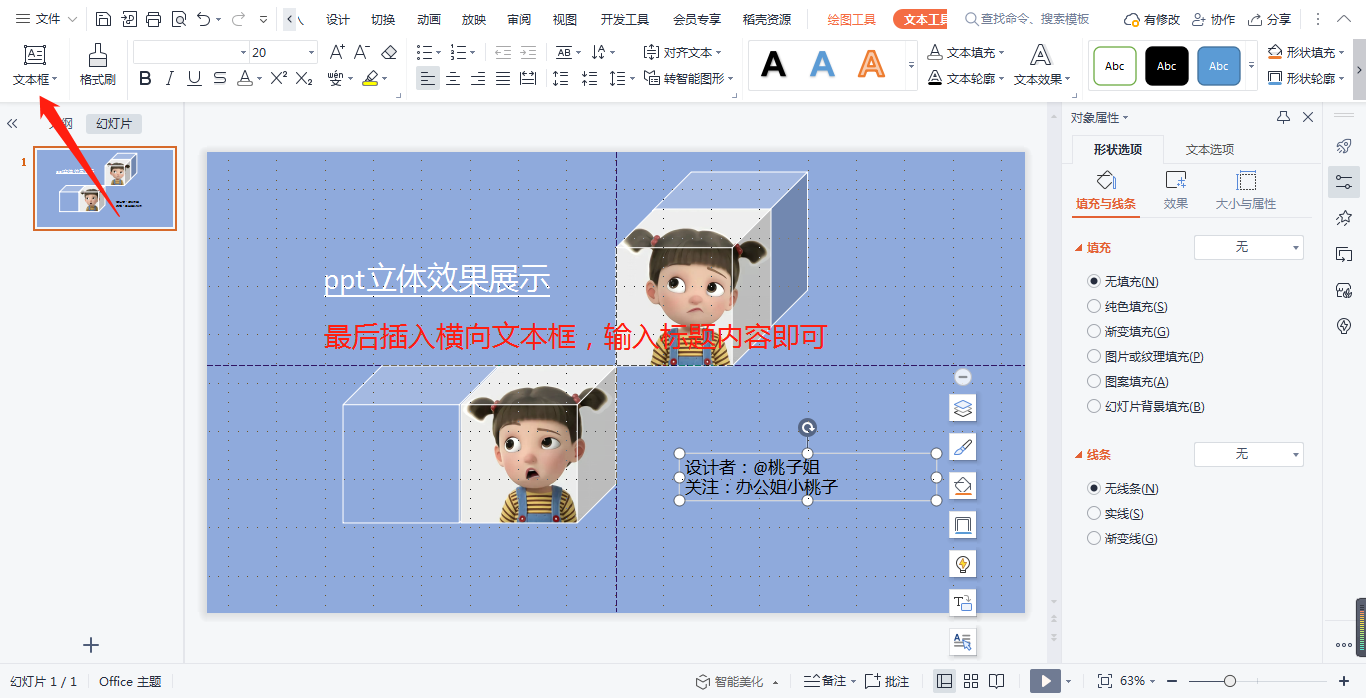
Task: Align text right
Action: click(x=478, y=78)
